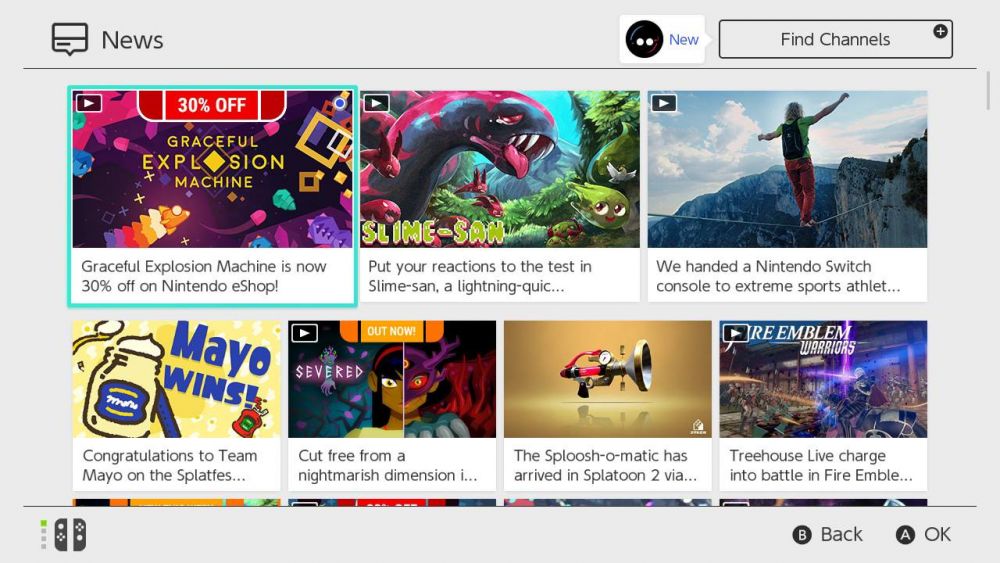Viewport: 1000px width, 563px height.
Task: Click headline "Graceful Explosion Machine is now 30% off"
Action: click(x=204, y=276)
